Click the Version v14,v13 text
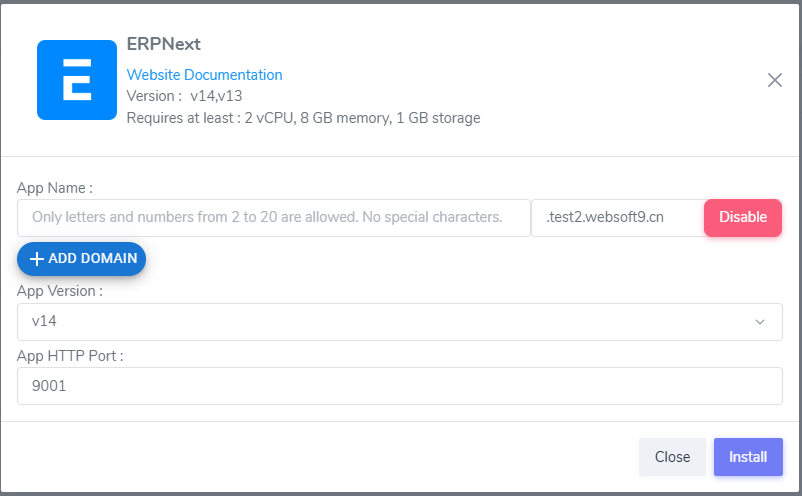Image resolution: width=802 pixels, height=496 pixels. coord(185,96)
